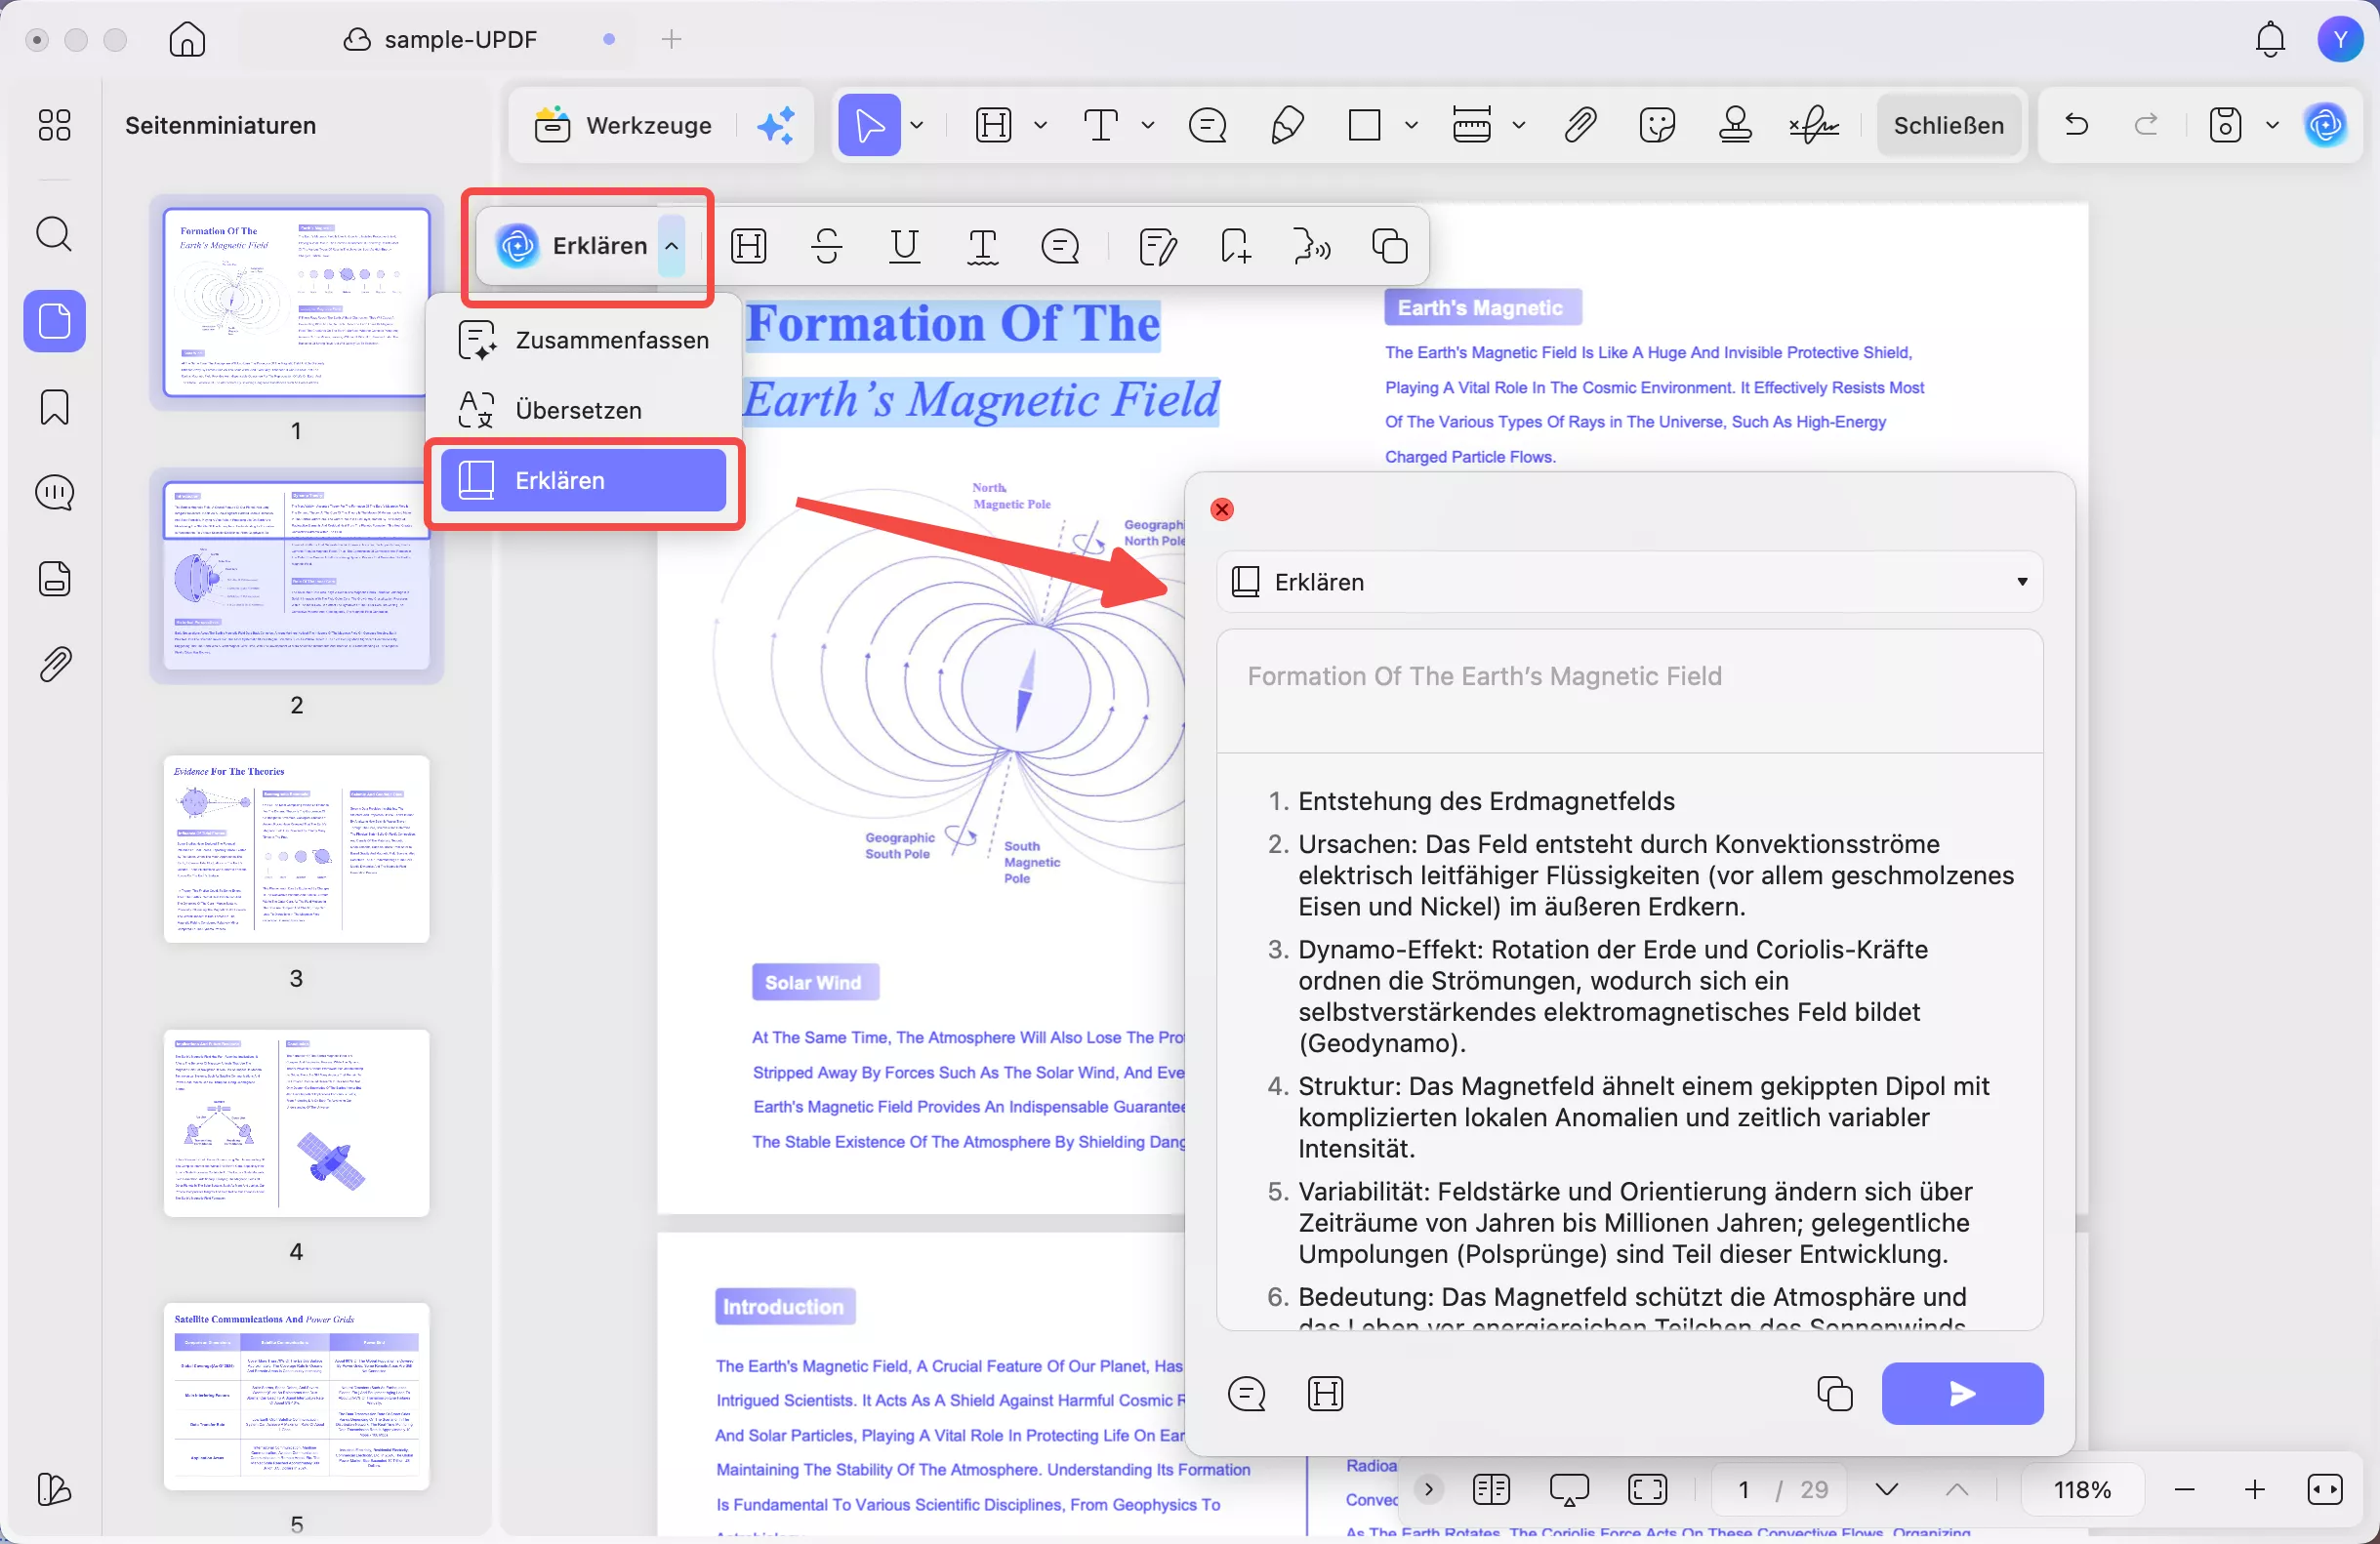Viewport: 2380px width, 1544px height.
Task: Zoom out with minus button
Action: pyautogui.click(x=2184, y=1490)
